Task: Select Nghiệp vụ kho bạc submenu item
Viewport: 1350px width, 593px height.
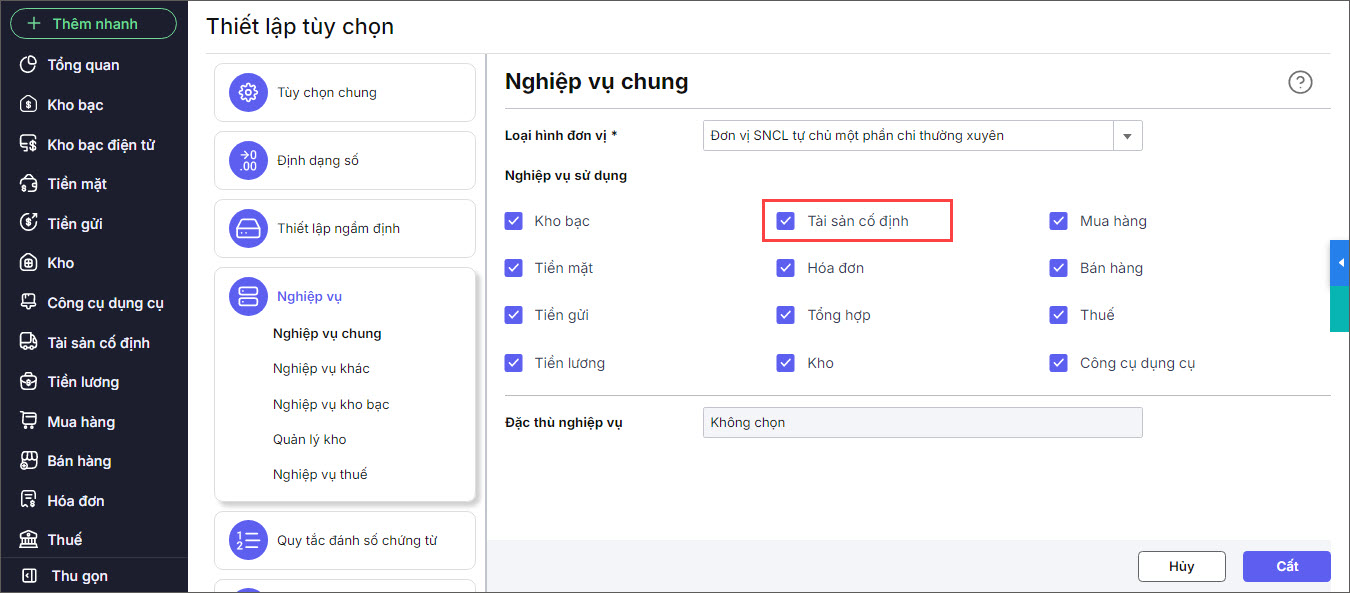Action: pyautogui.click(x=331, y=404)
